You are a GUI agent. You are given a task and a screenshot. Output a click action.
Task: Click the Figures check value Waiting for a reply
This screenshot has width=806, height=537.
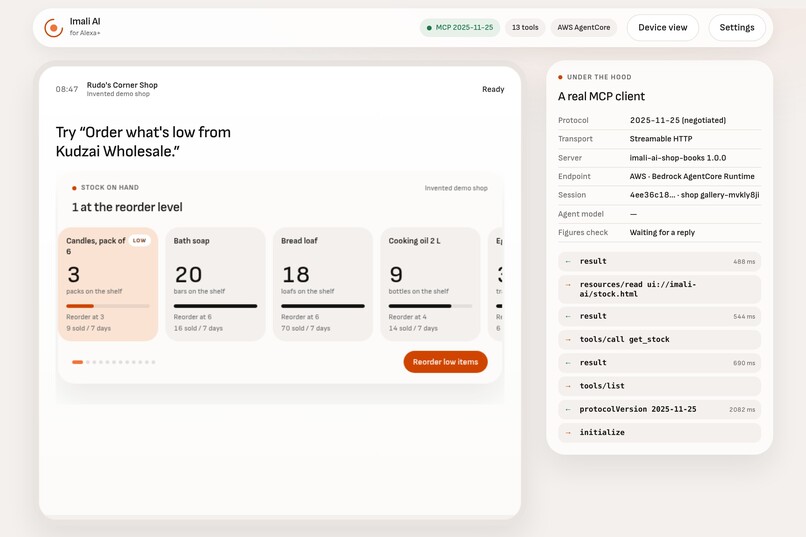pyautogui.click(x=662, y=233)
